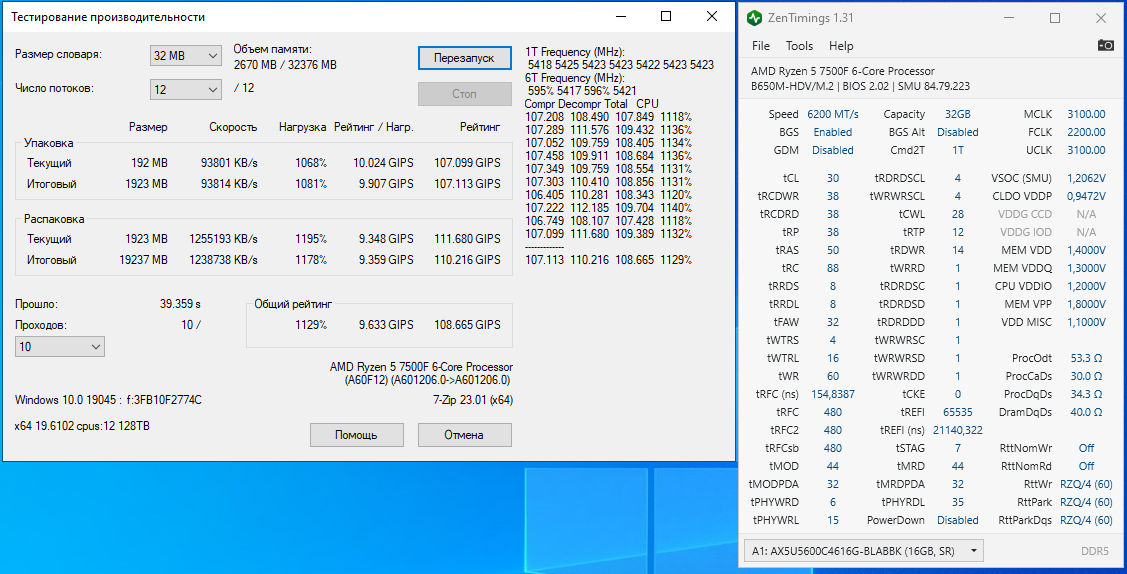Click the Помощь button
Image resolution: width=1127 pixels, height=574 pixels.
tap(356, 435)
